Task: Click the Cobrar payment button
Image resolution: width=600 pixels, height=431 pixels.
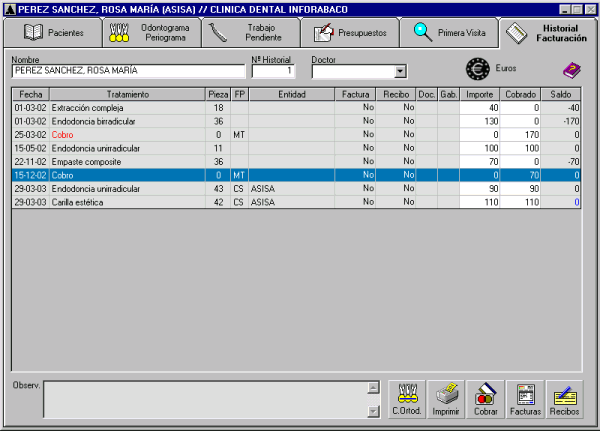Action: (x=485, y=400)
